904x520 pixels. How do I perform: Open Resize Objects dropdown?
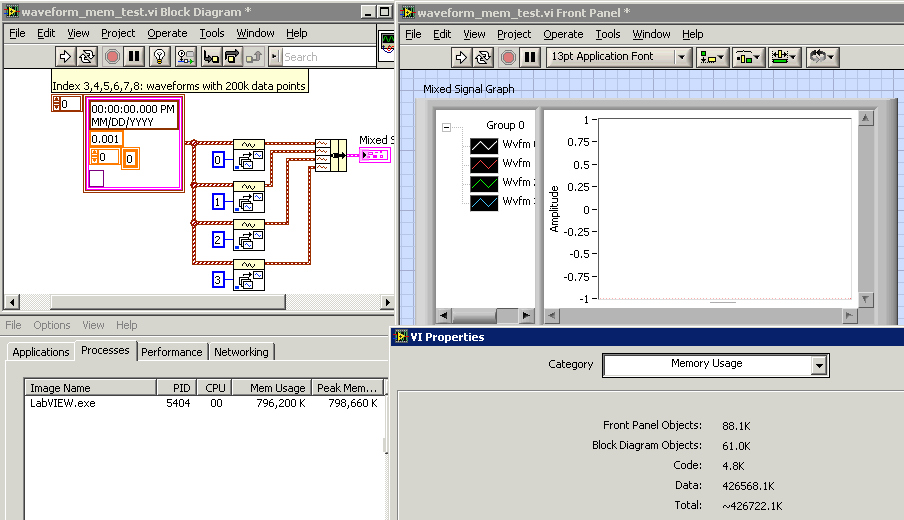[x=784, y=57]
